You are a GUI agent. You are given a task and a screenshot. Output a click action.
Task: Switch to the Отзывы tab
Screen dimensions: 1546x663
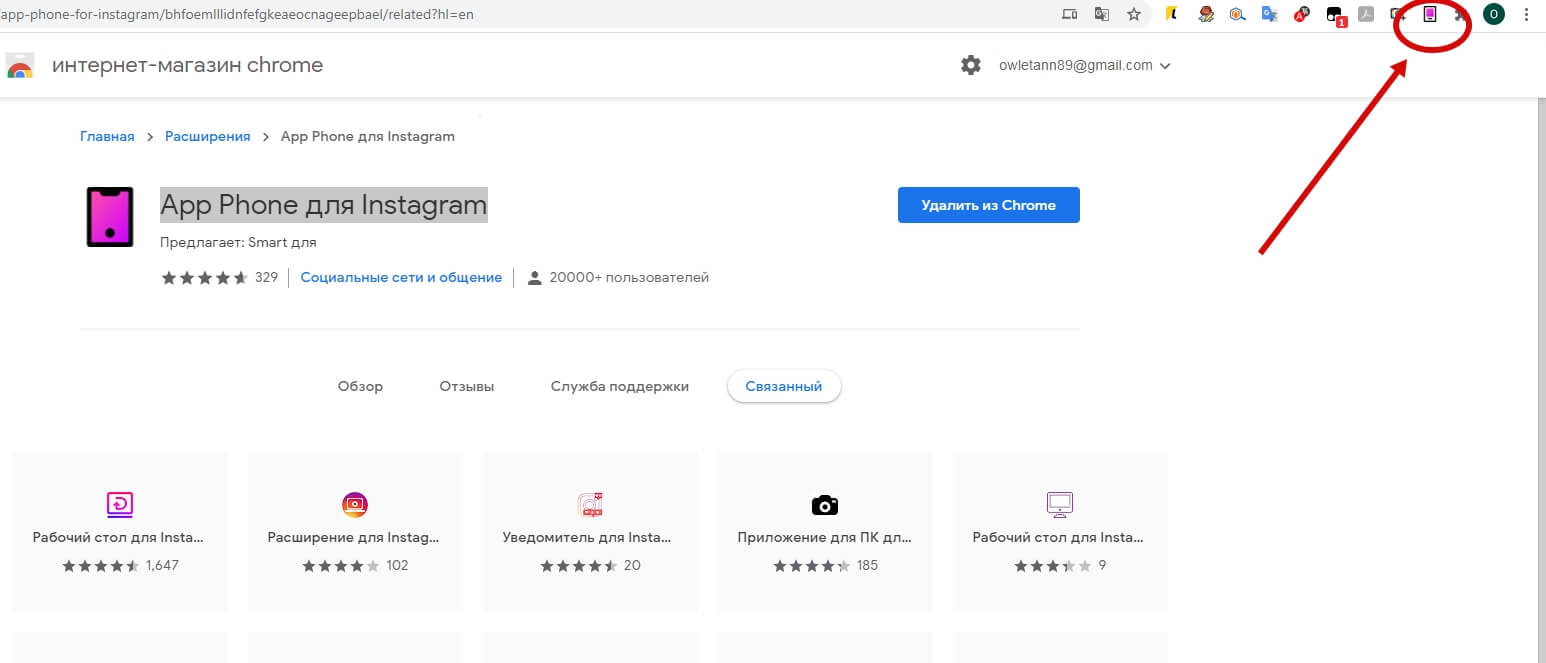pyautogui.click(x=466, y=386)
